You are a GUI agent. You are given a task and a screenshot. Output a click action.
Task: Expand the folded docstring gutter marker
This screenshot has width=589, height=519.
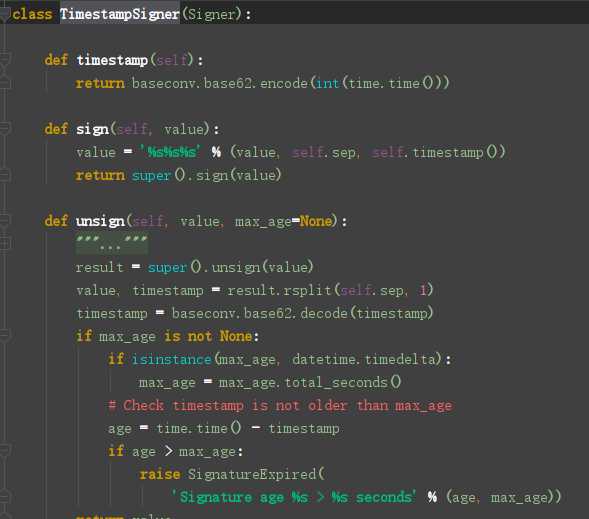pyautogui.click(x=5, y=244)
